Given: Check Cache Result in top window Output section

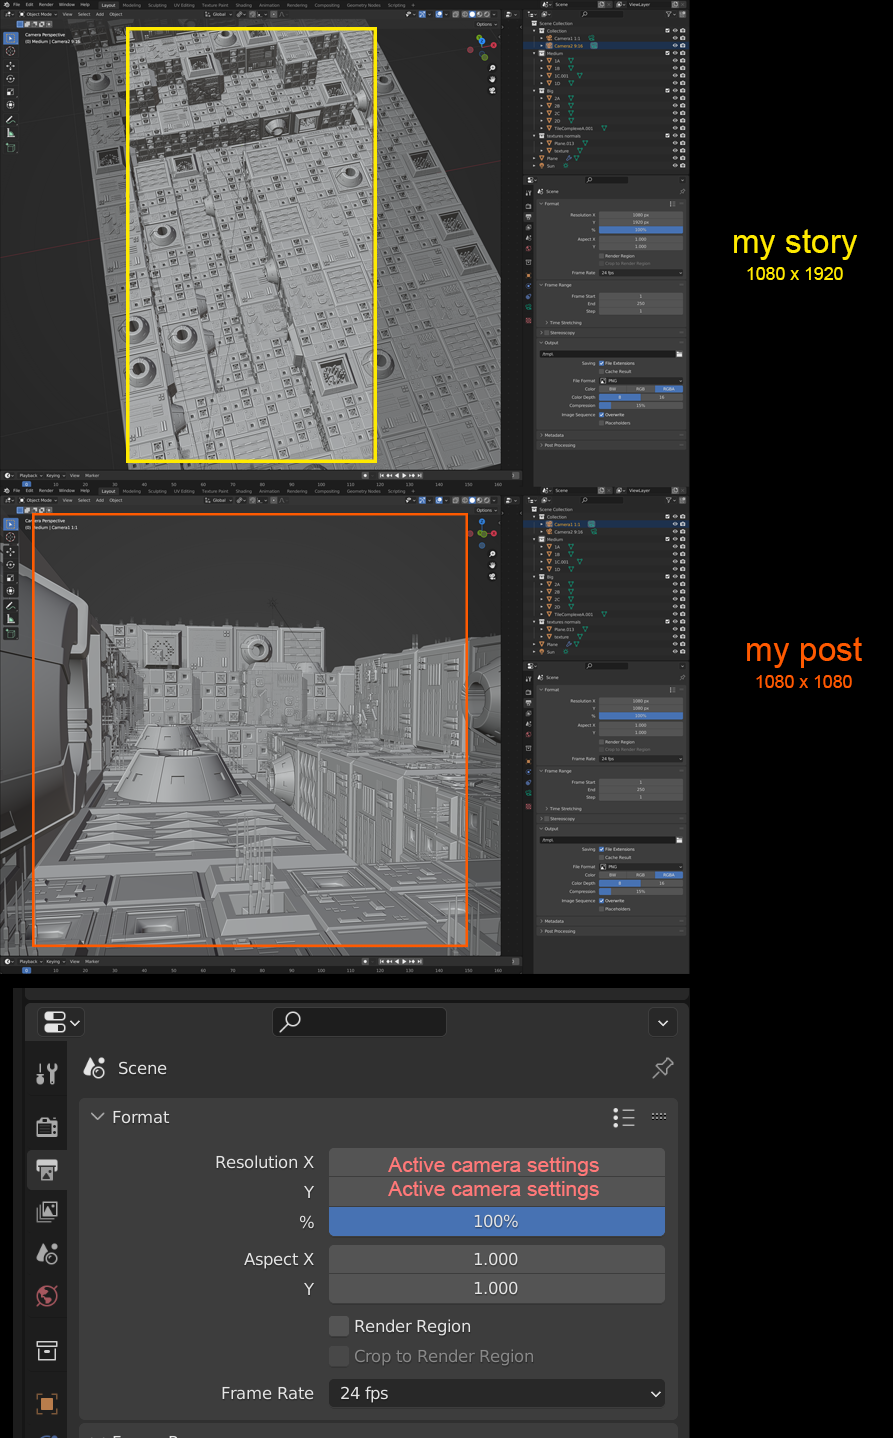Looking at the screenshot, I should tap(602, 371).
